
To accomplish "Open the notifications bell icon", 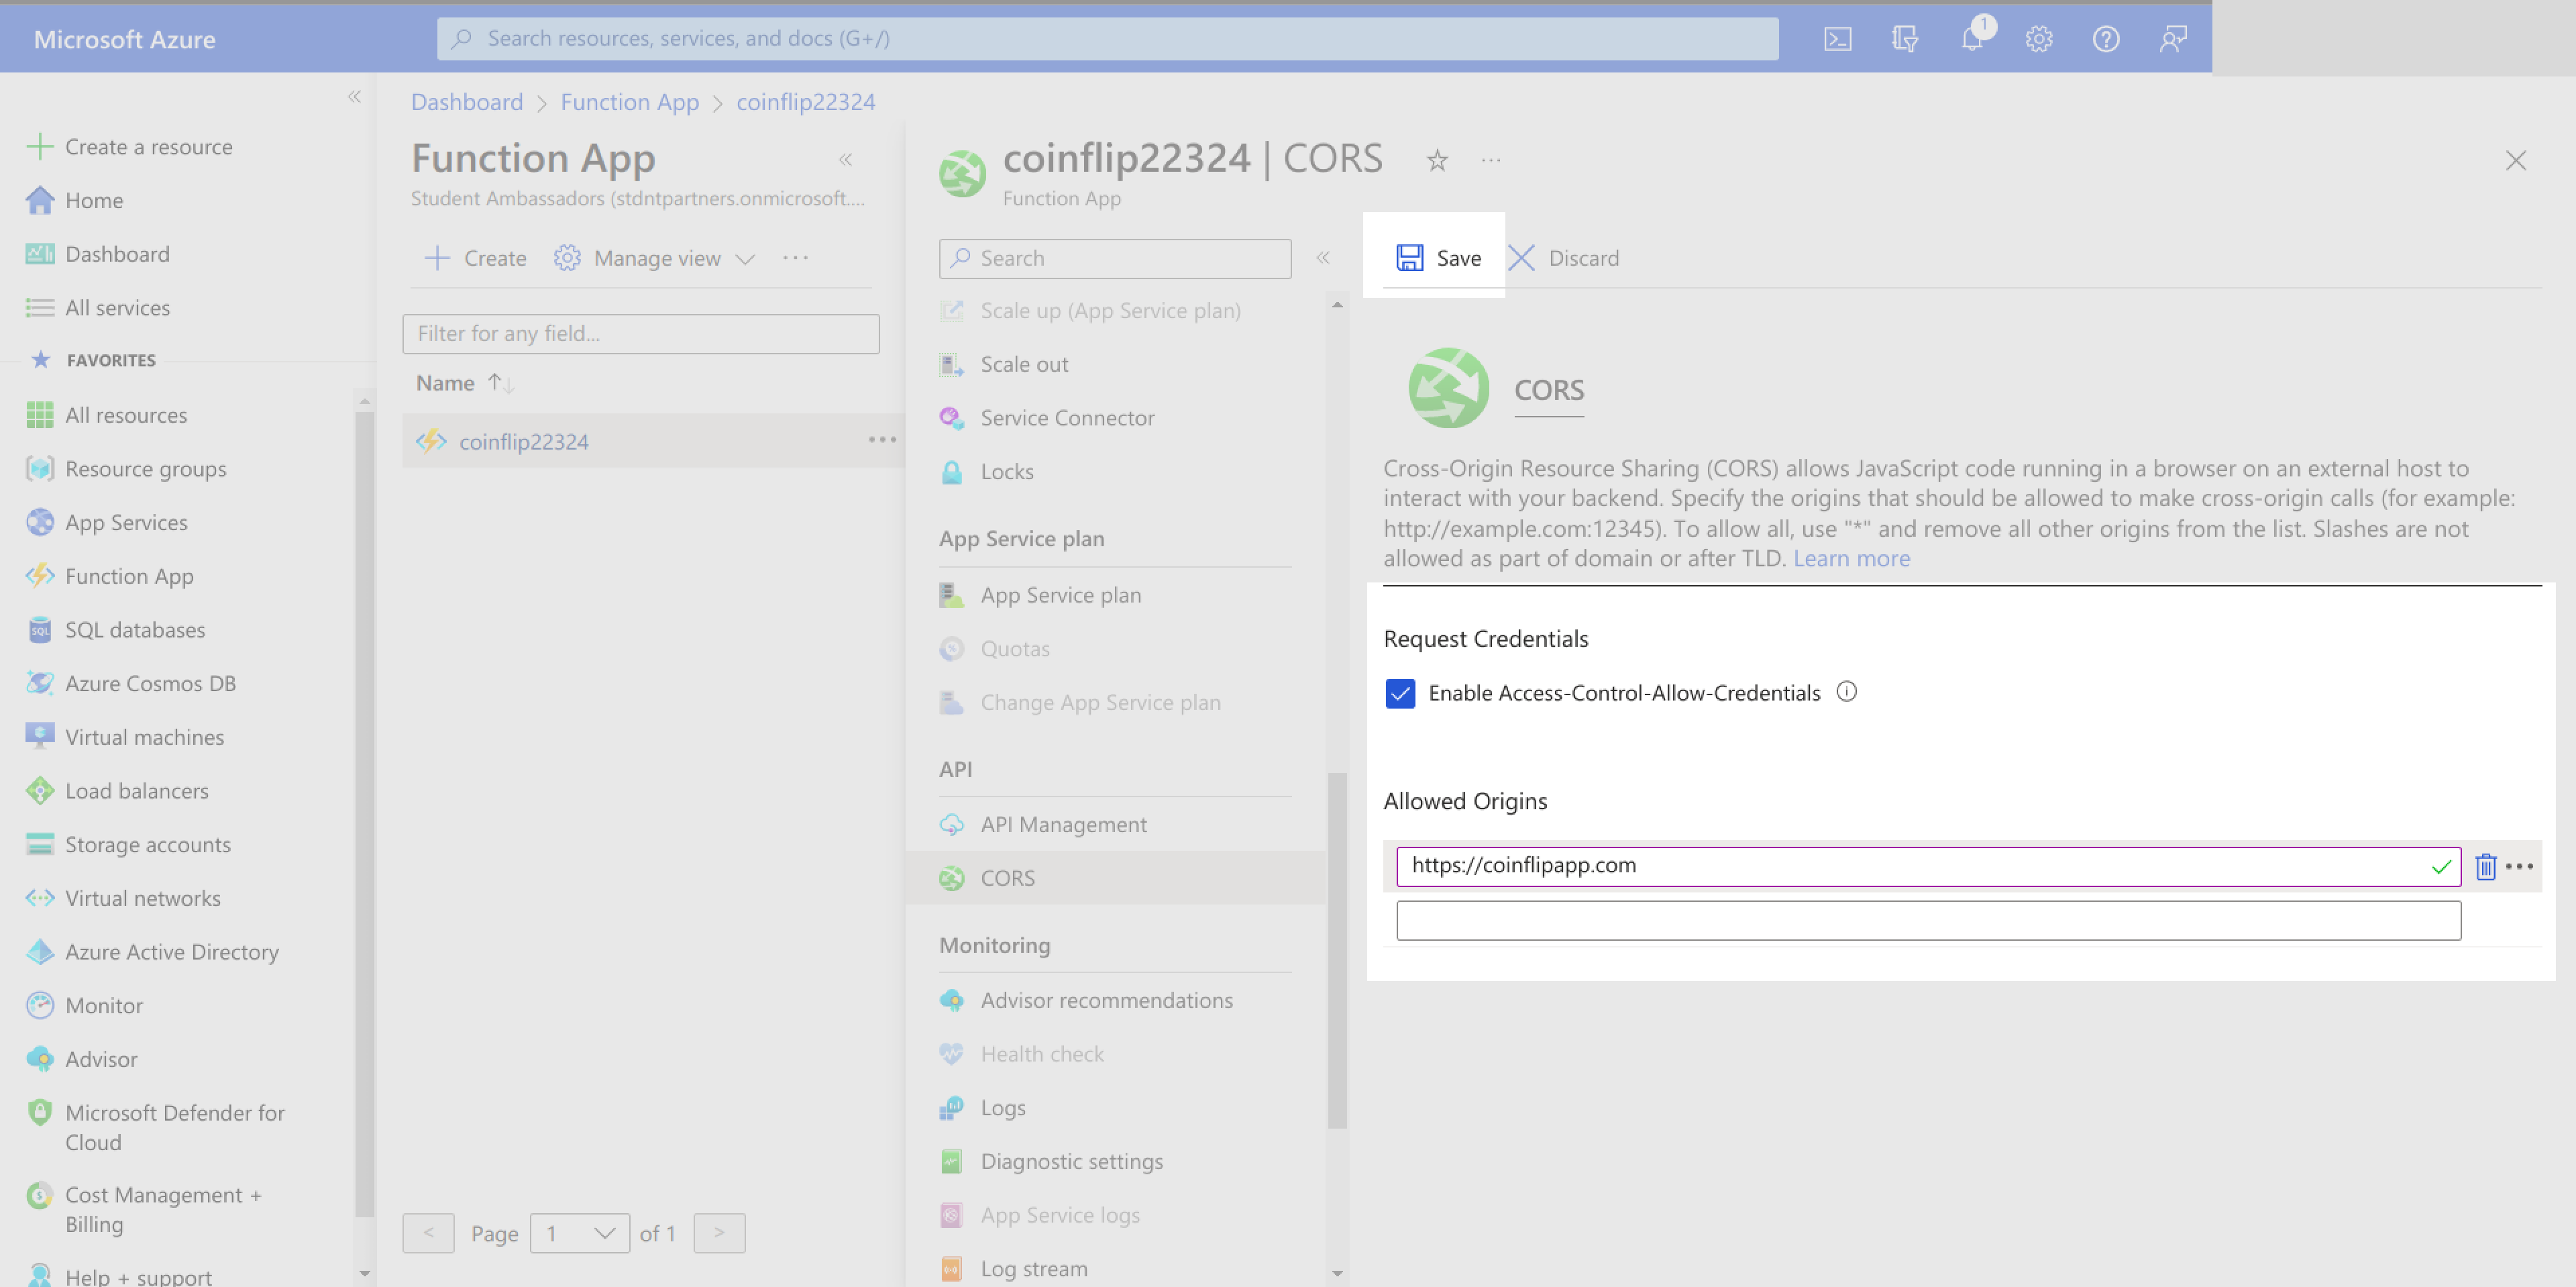I will (1972, 39).
